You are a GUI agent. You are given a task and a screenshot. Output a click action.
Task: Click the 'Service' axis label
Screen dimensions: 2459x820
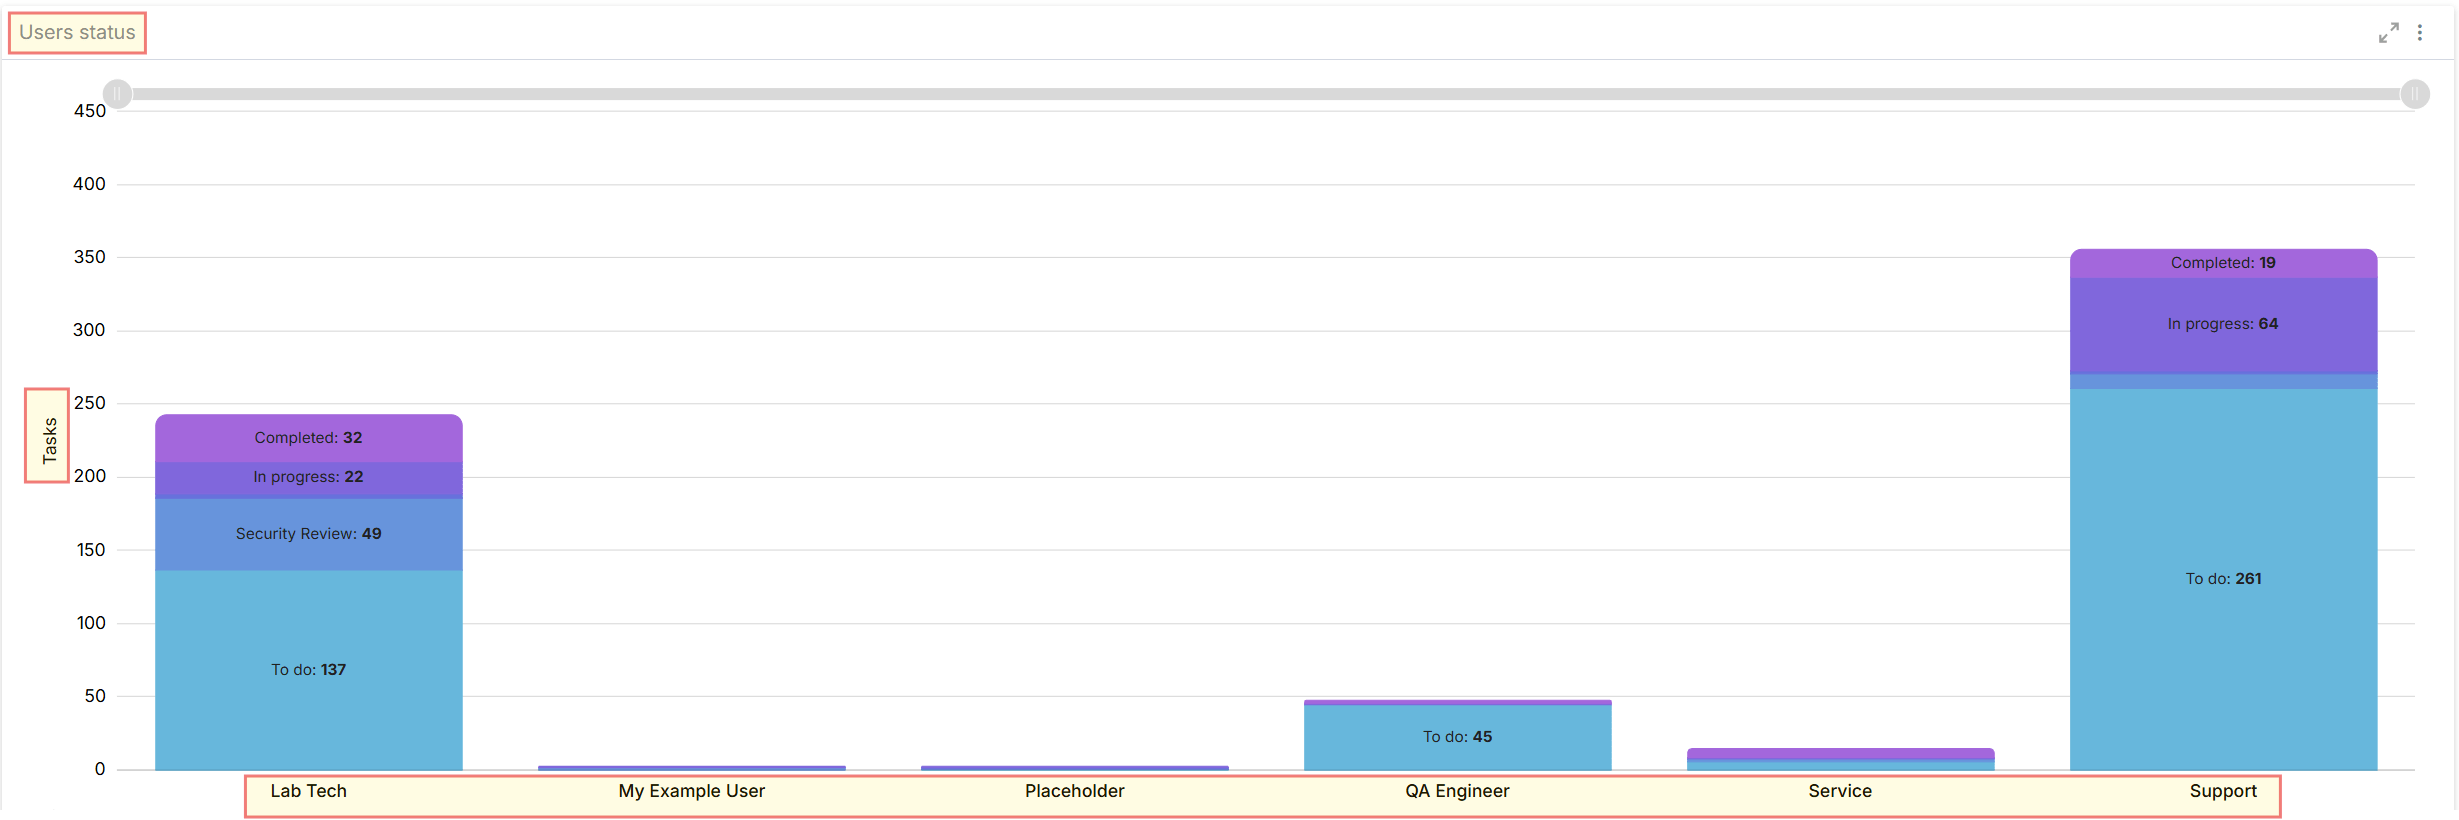coord(1840,791)
